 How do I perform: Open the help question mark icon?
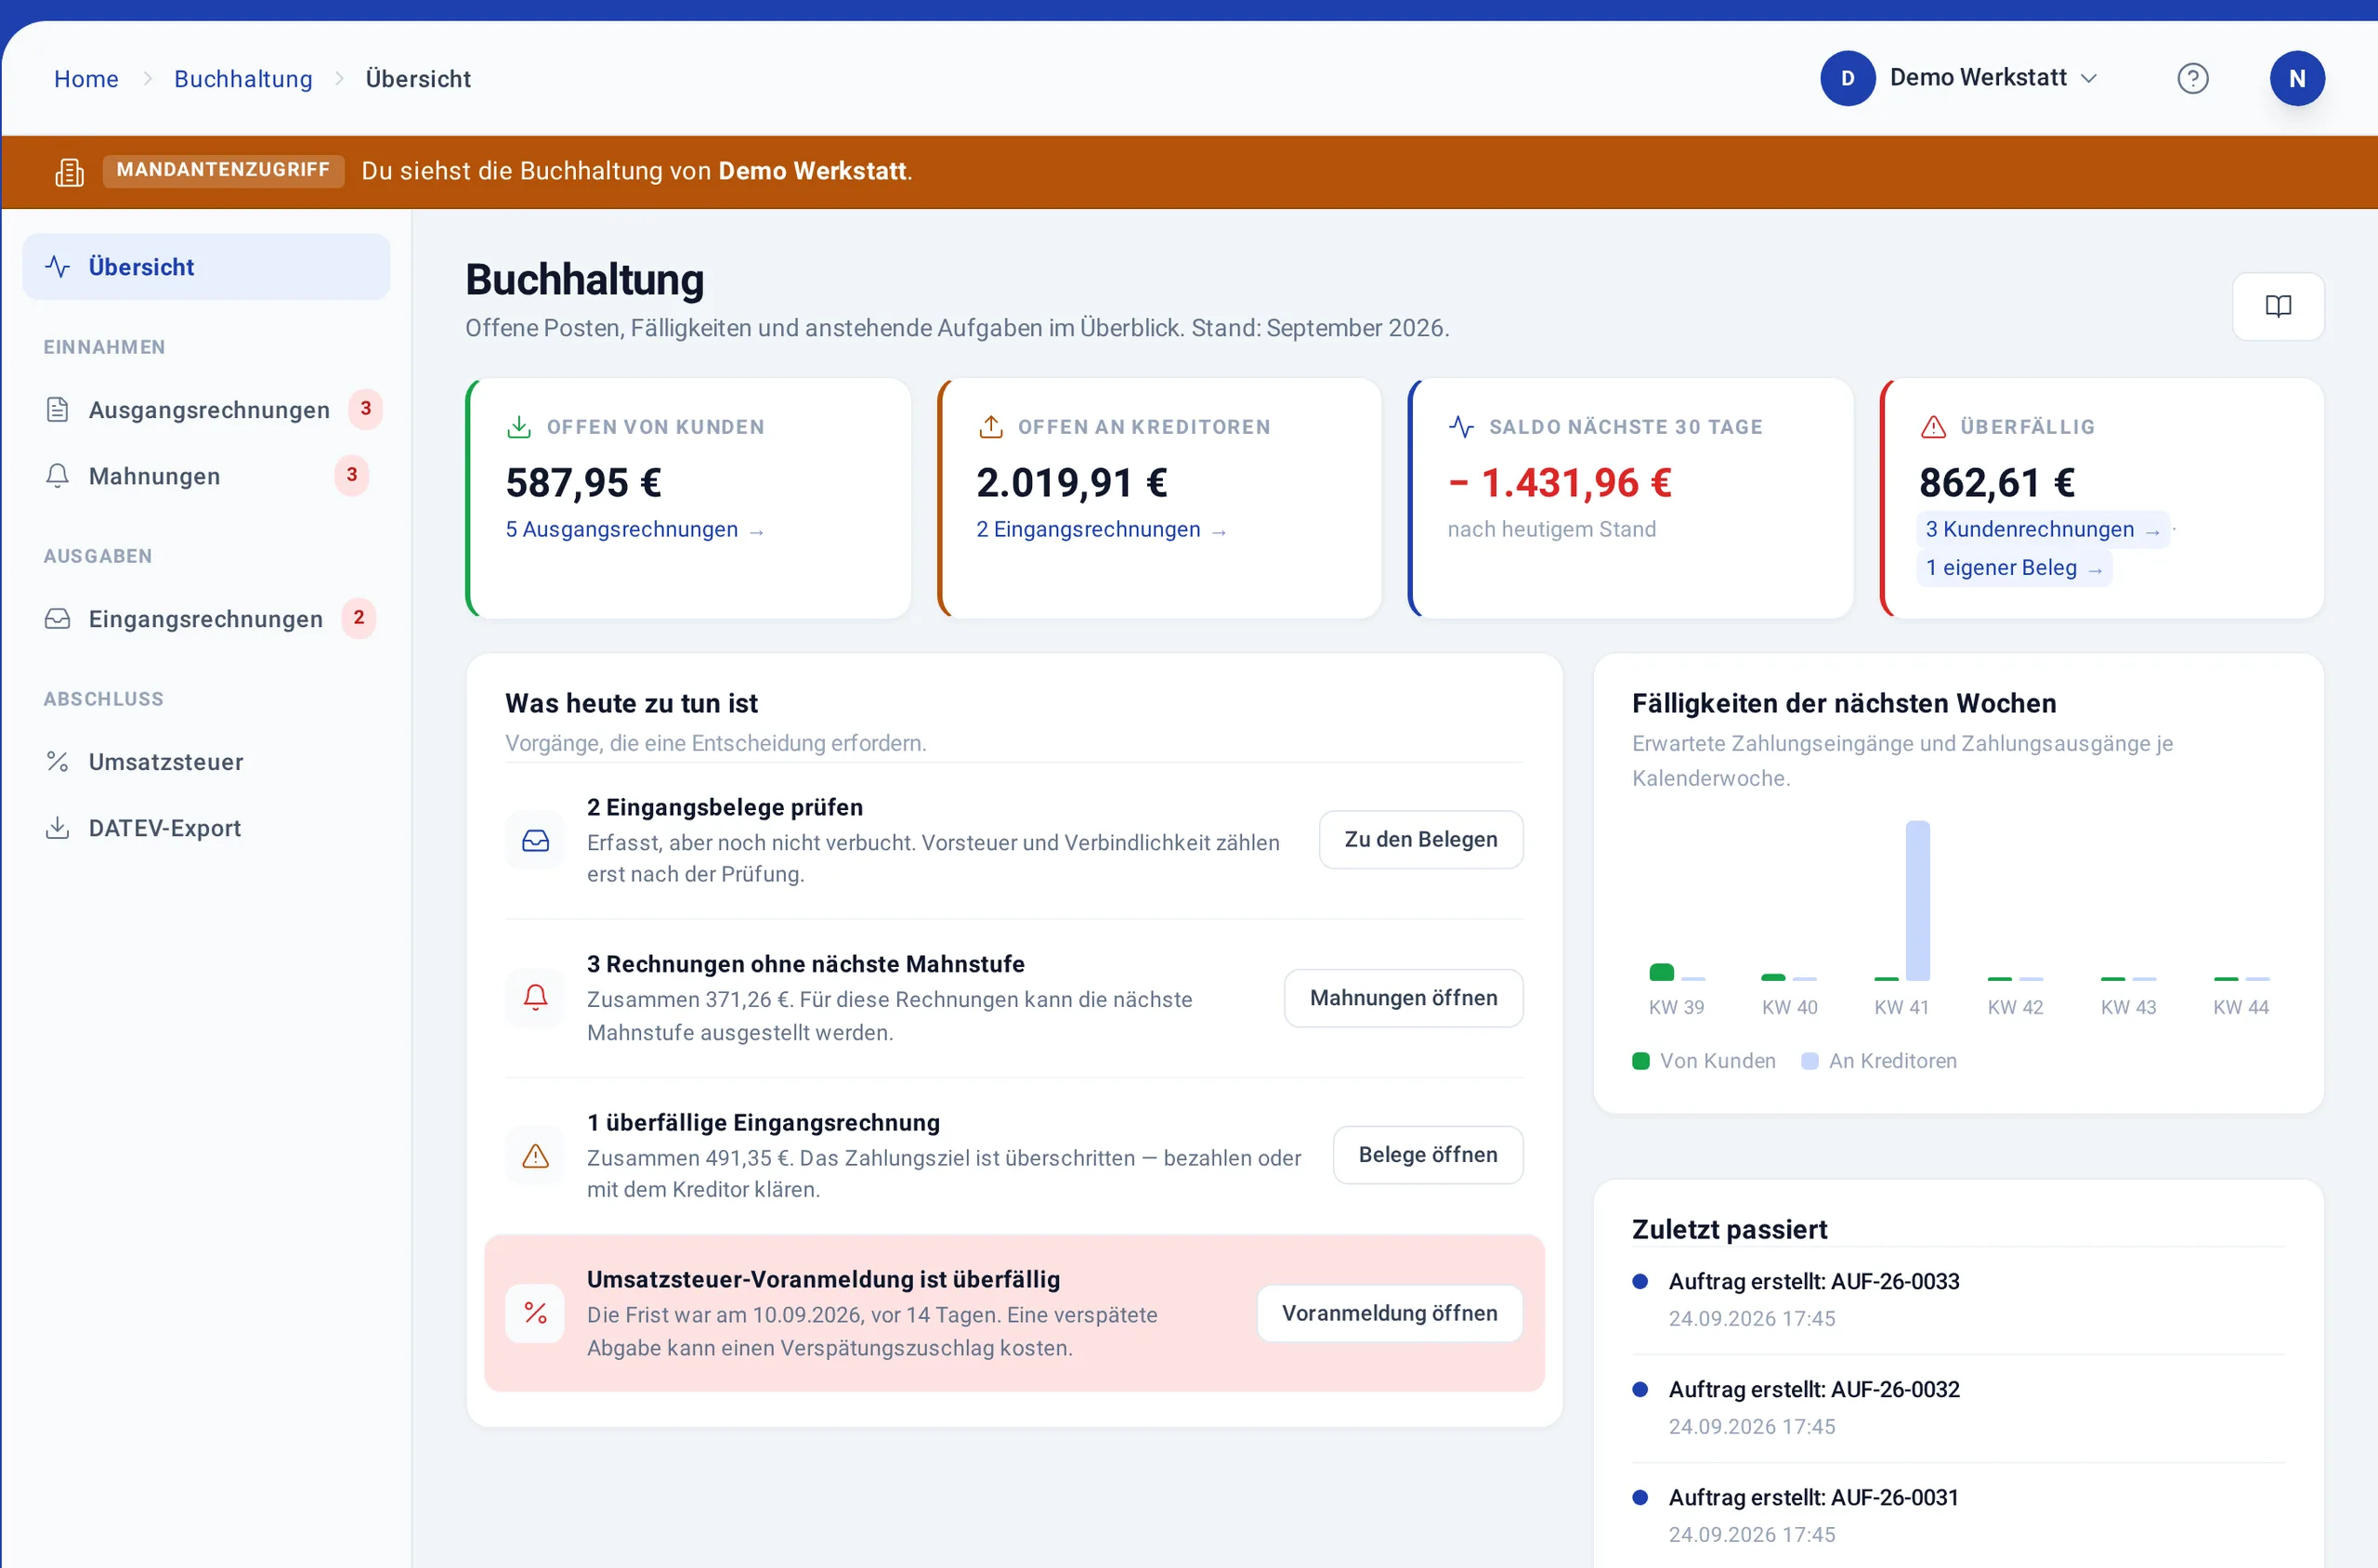tap(2192, 78)
